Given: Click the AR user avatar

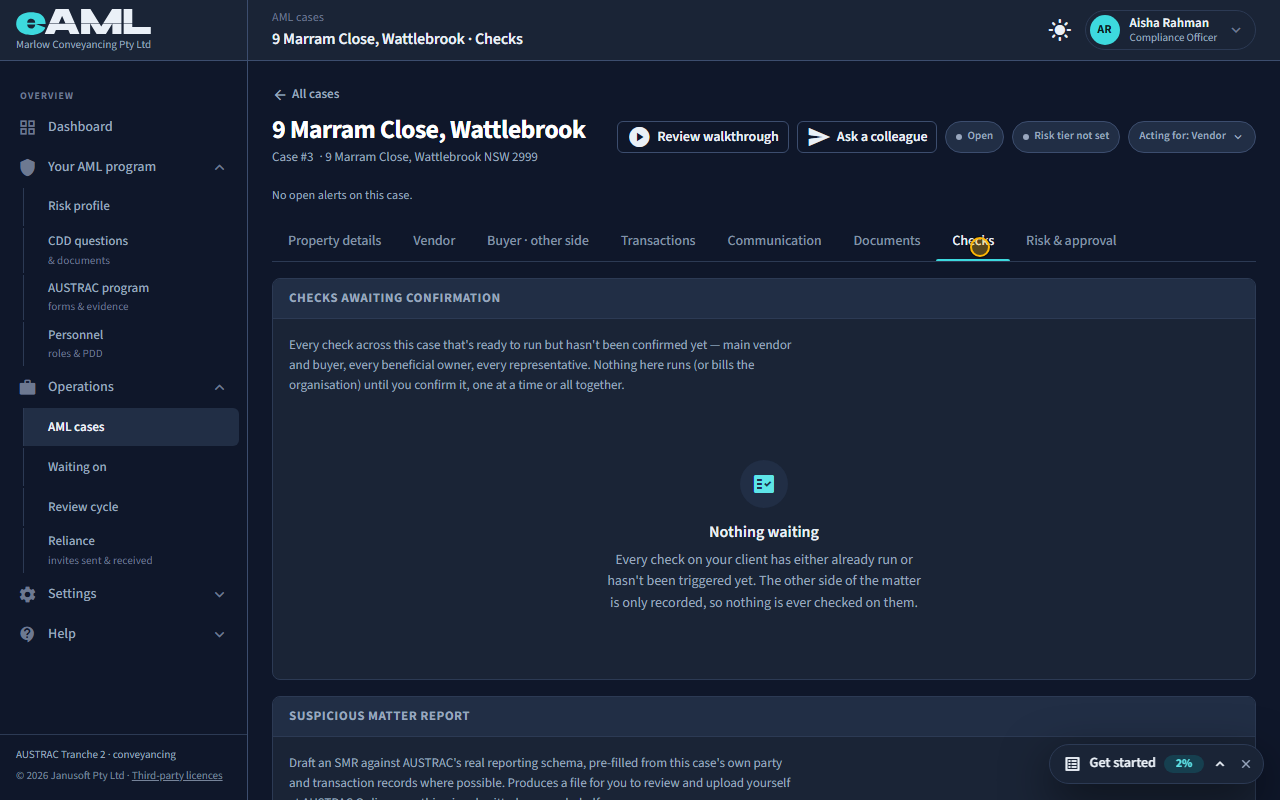Looking at the screenshot, I should 1104,30.
